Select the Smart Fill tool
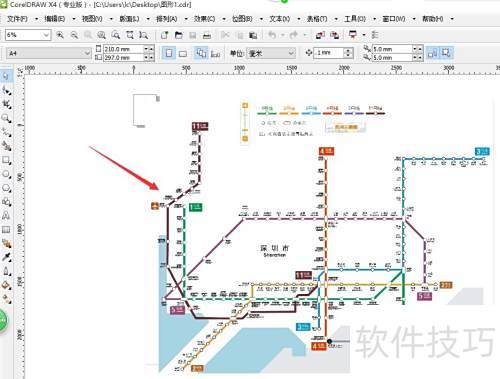This screenshot has height=379, width=500. point(6,146)
